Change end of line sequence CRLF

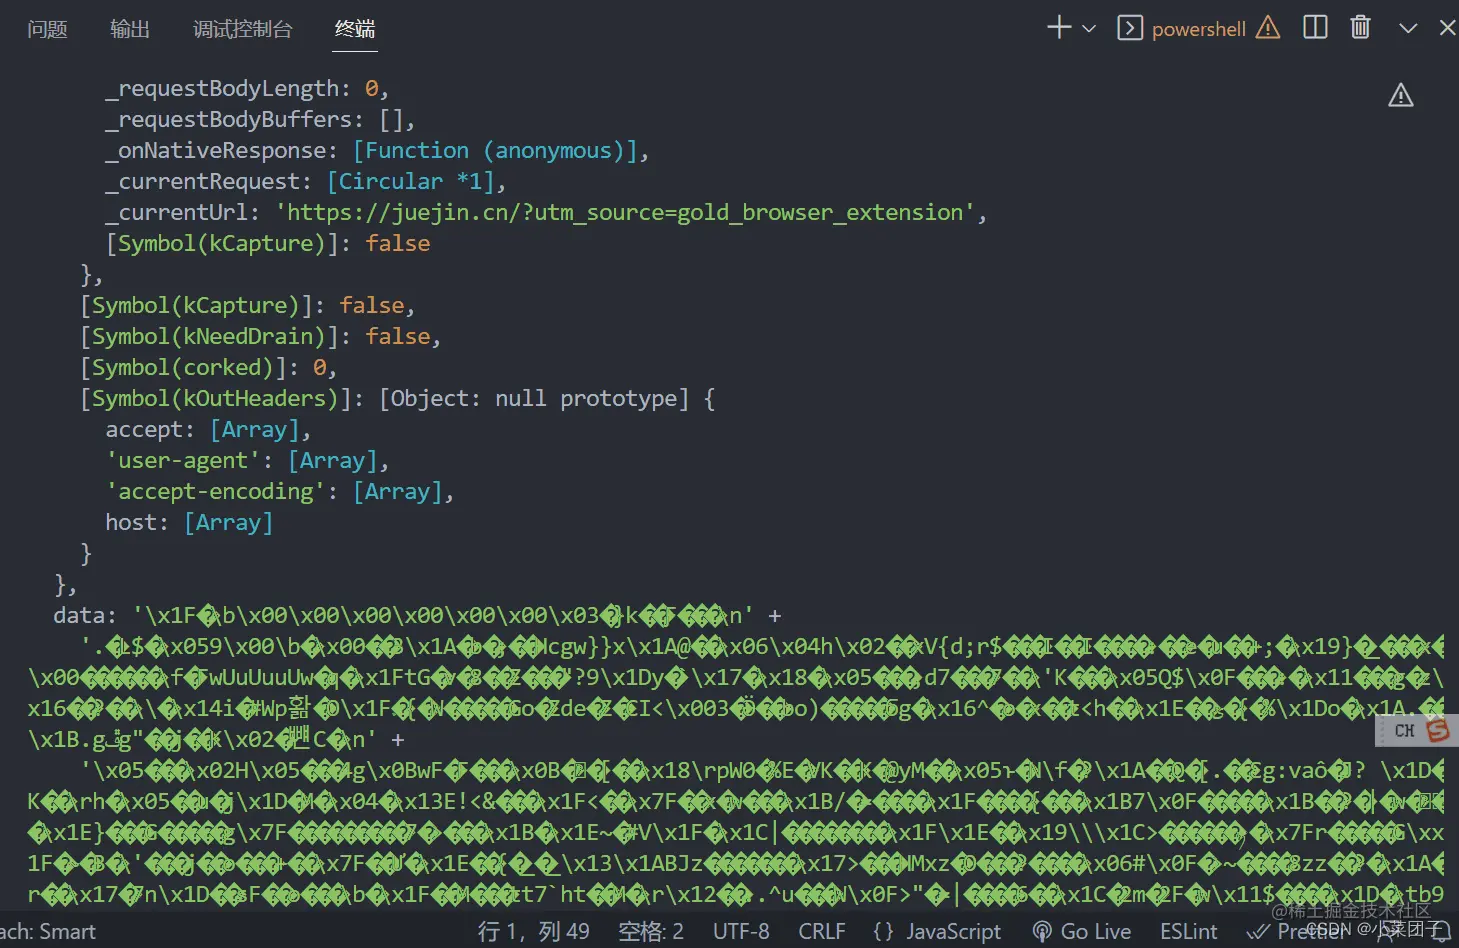[x=822, y=932]
